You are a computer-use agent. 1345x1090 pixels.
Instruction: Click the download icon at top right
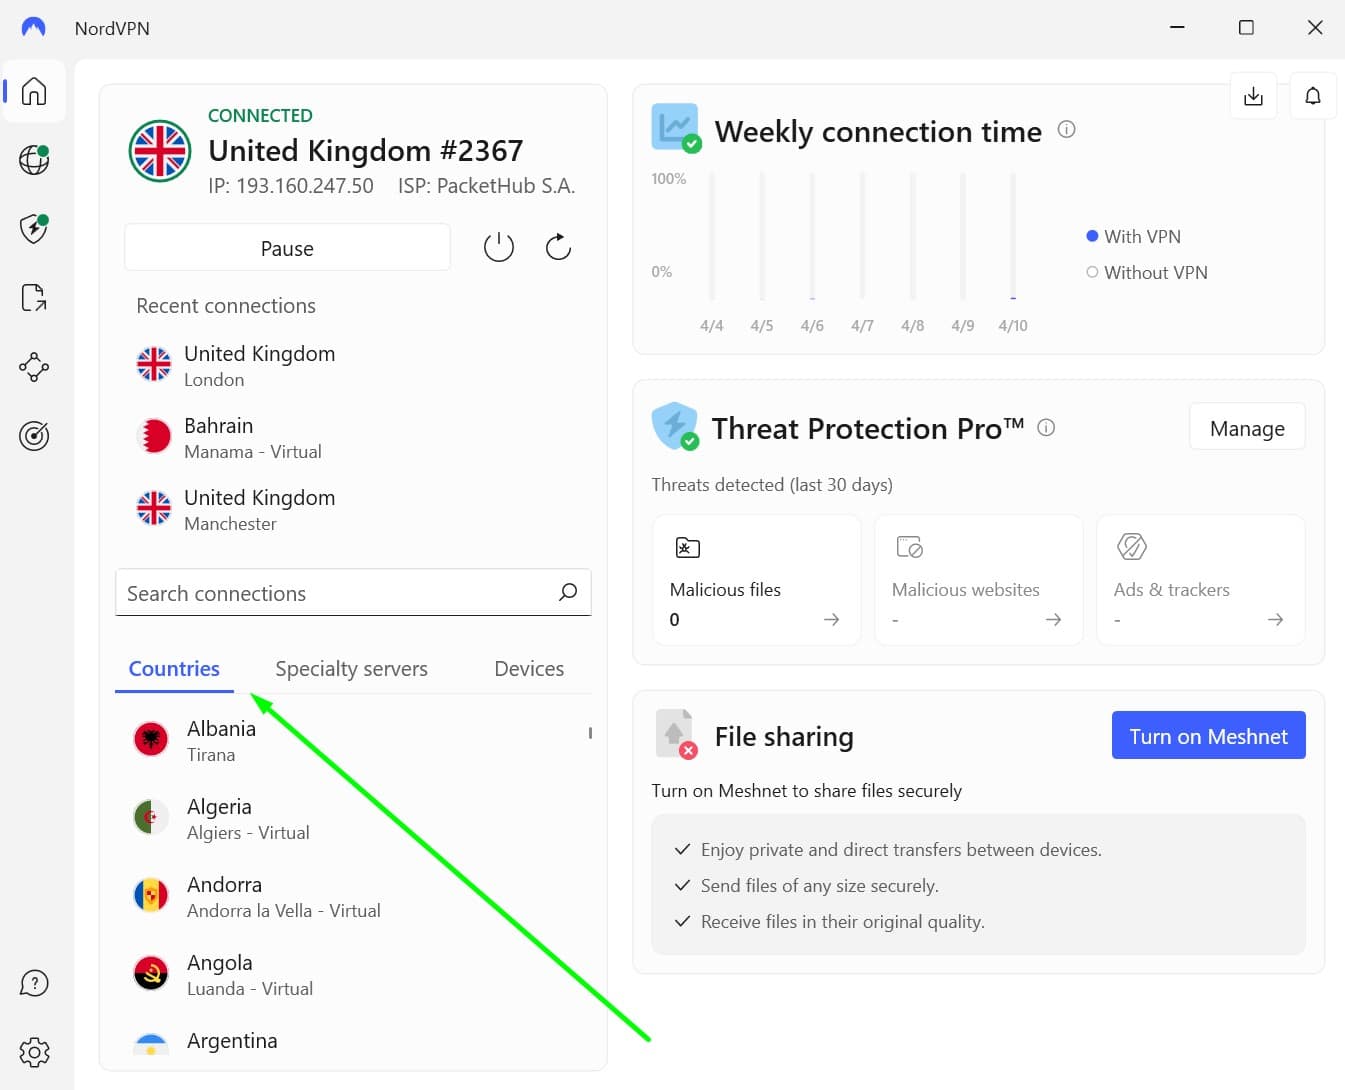[x=1253, y=96]
